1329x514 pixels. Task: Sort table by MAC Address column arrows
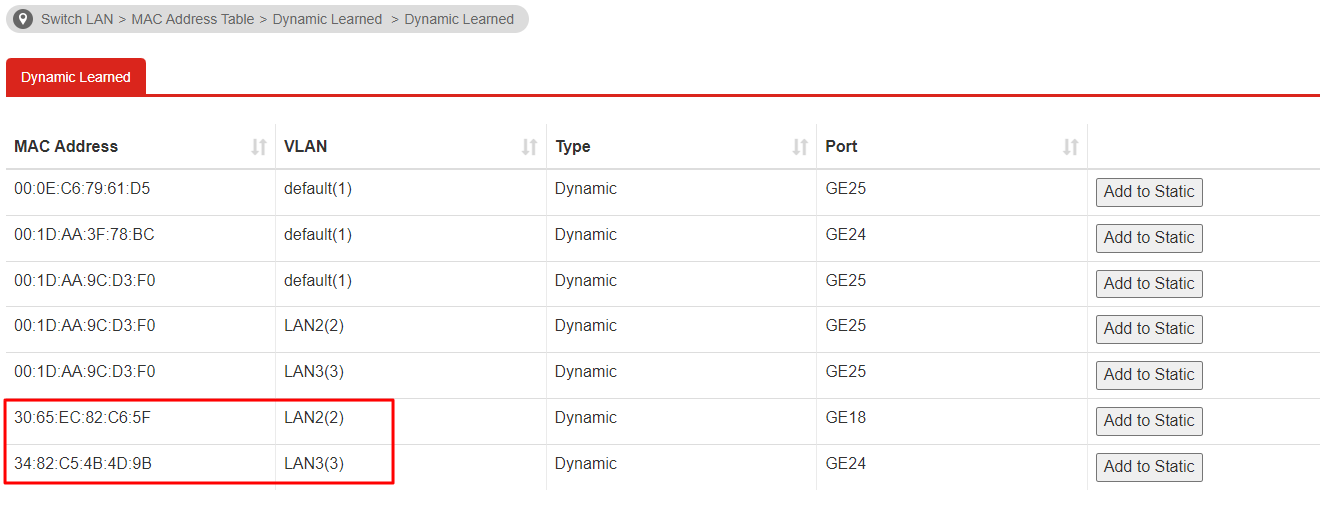259,147
